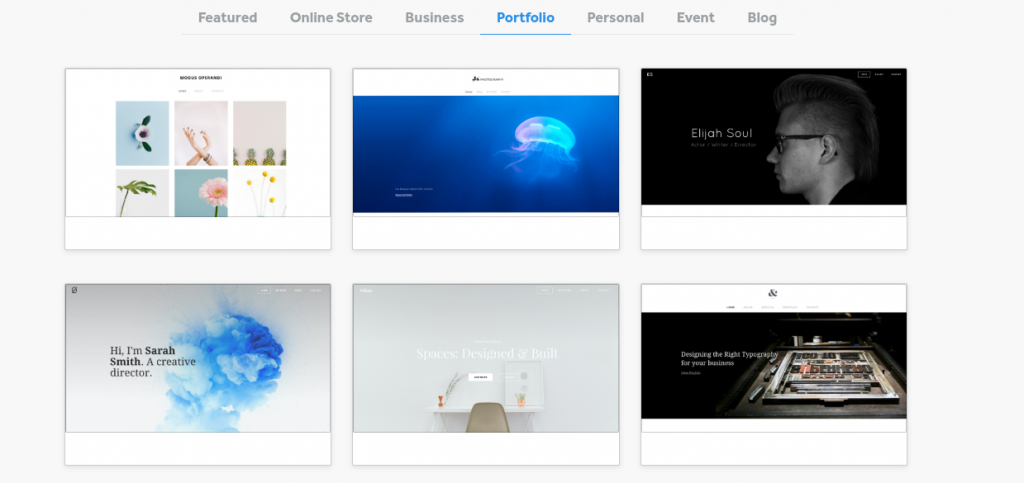Select the Elijah Soul dark template
The height and width of the screenshot is (483, 1024).
click(x=774, y=159)
